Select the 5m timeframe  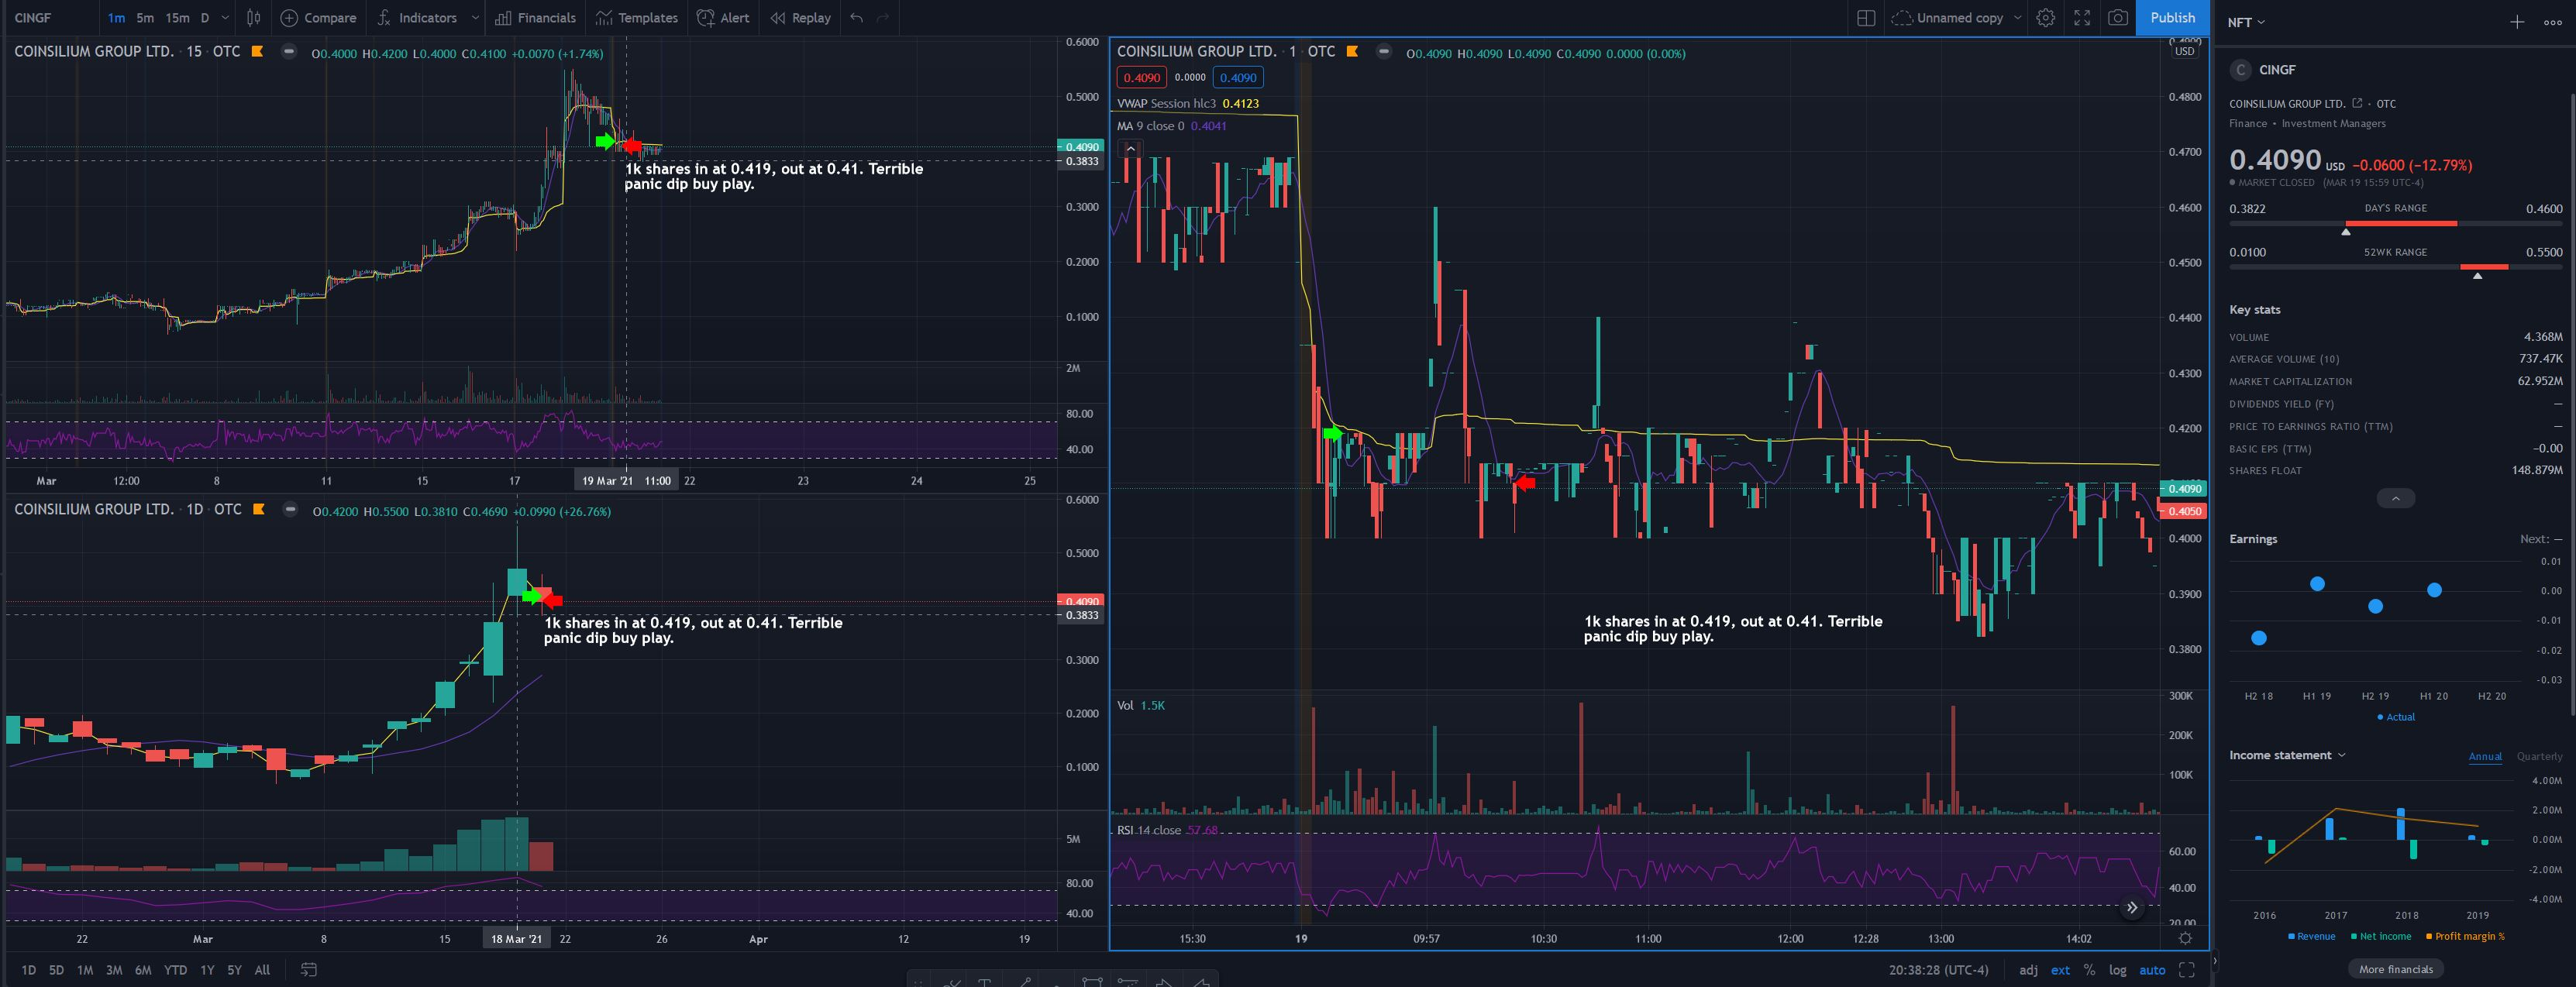(145, 18)
